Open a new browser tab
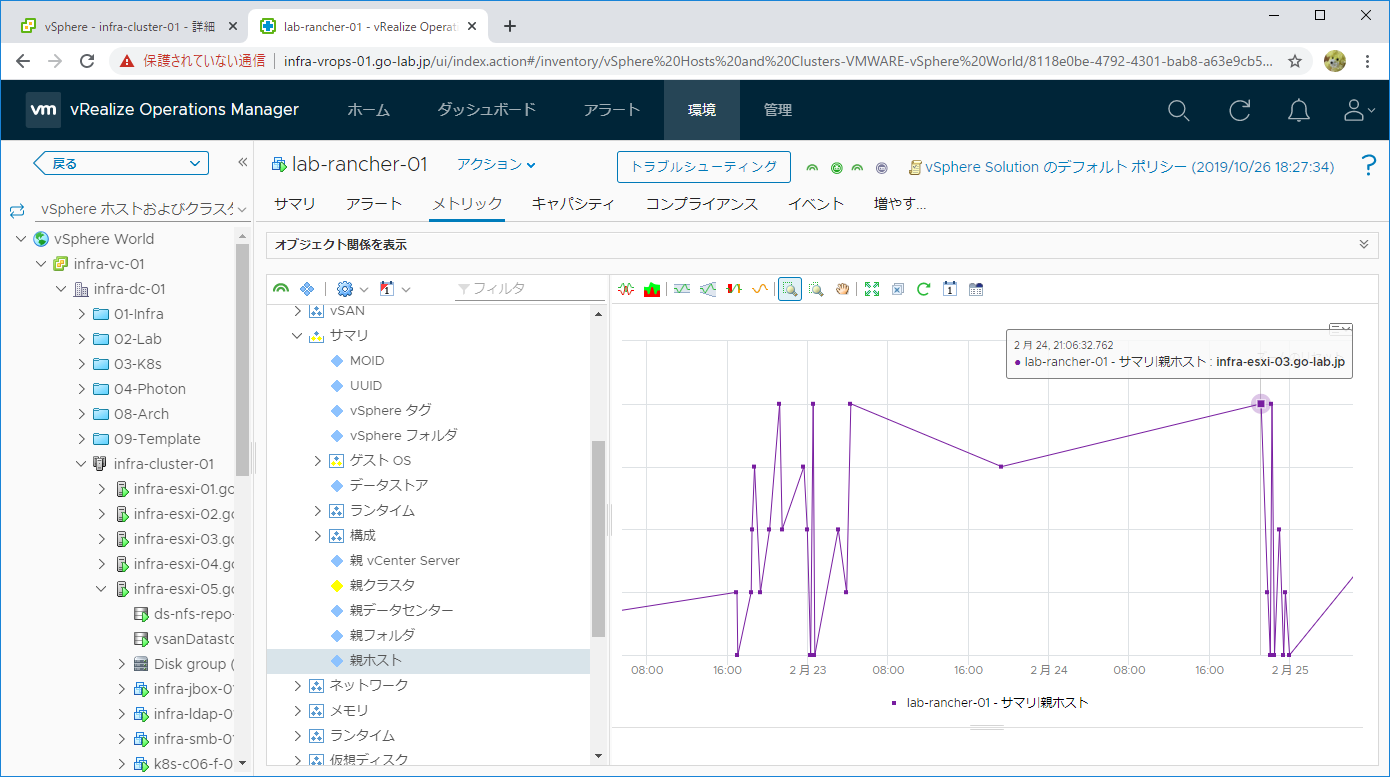 click(x=510, y=26)
